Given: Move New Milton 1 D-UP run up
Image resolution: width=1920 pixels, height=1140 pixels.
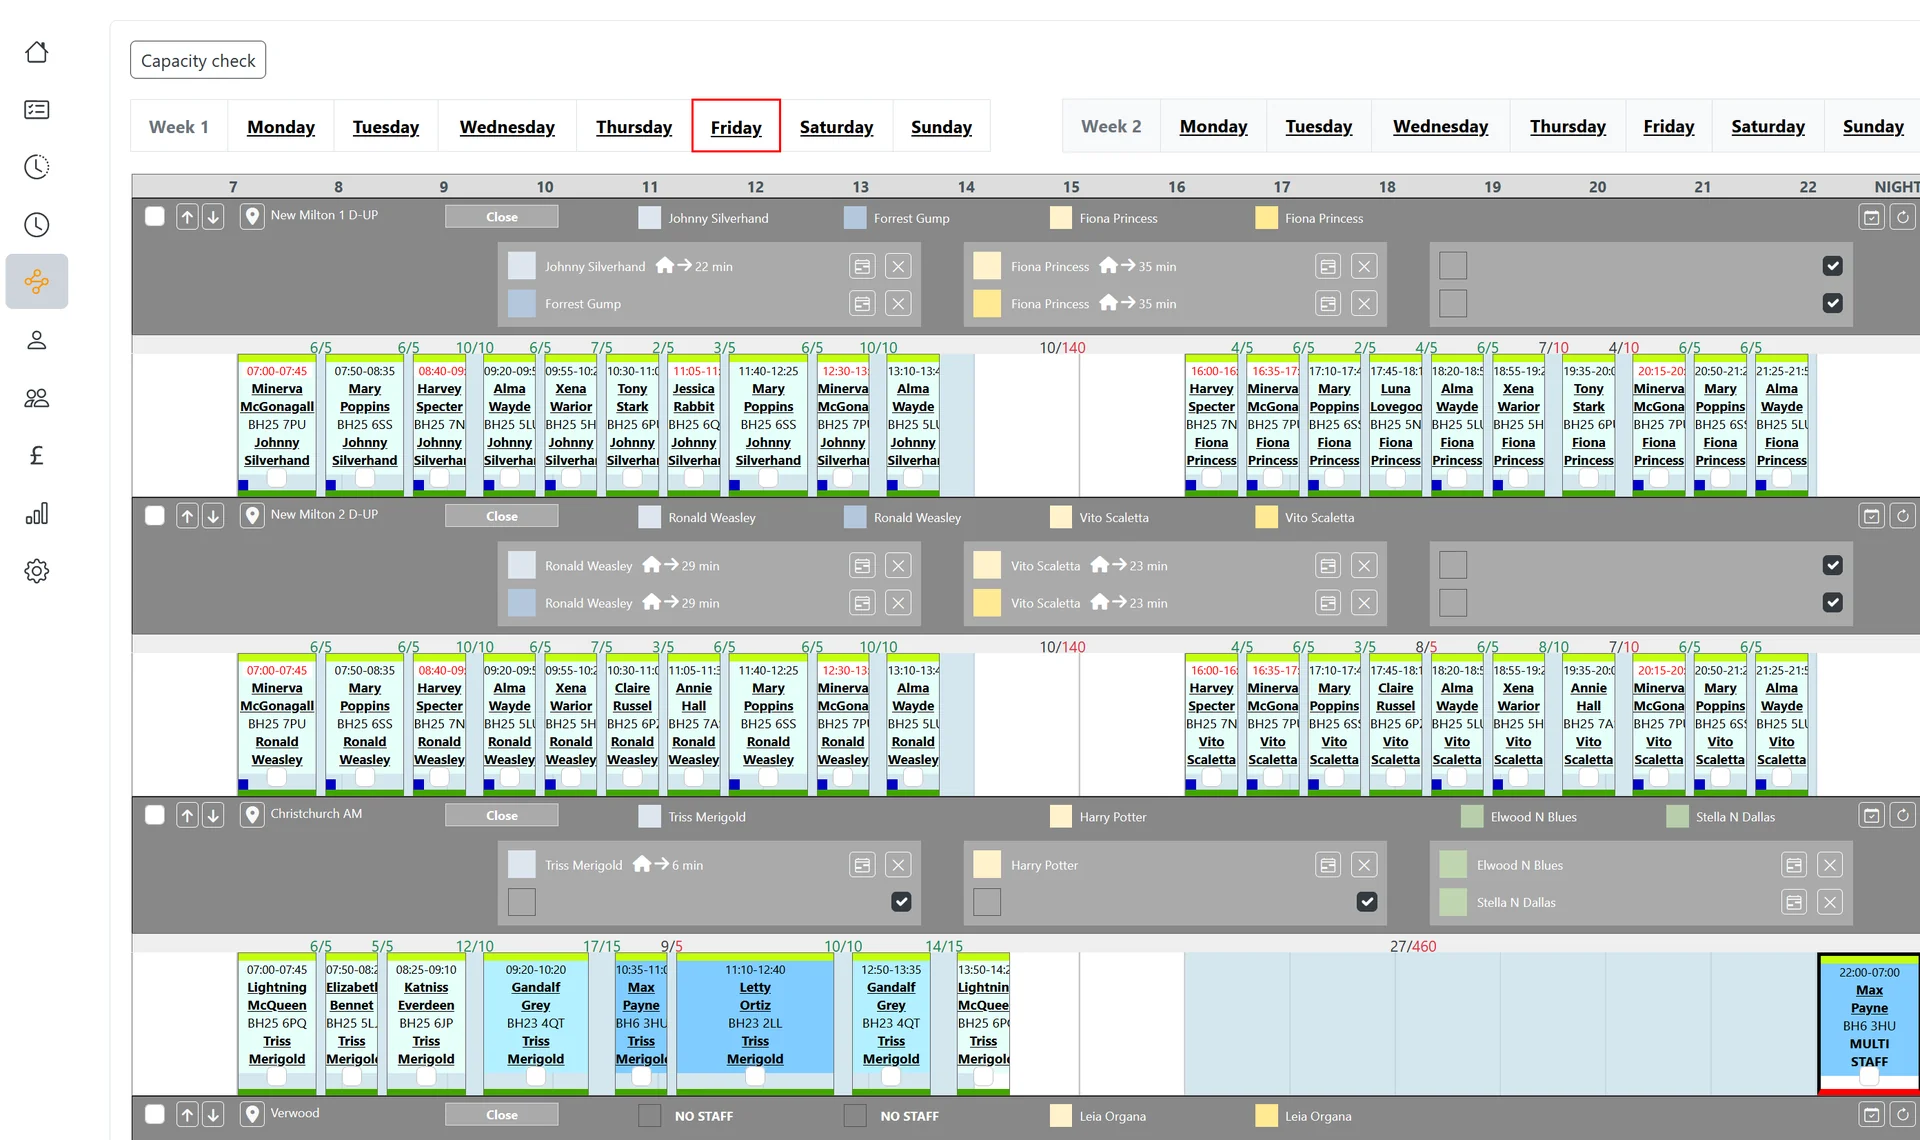Looking at the screenshot, I should click(187, 216).
